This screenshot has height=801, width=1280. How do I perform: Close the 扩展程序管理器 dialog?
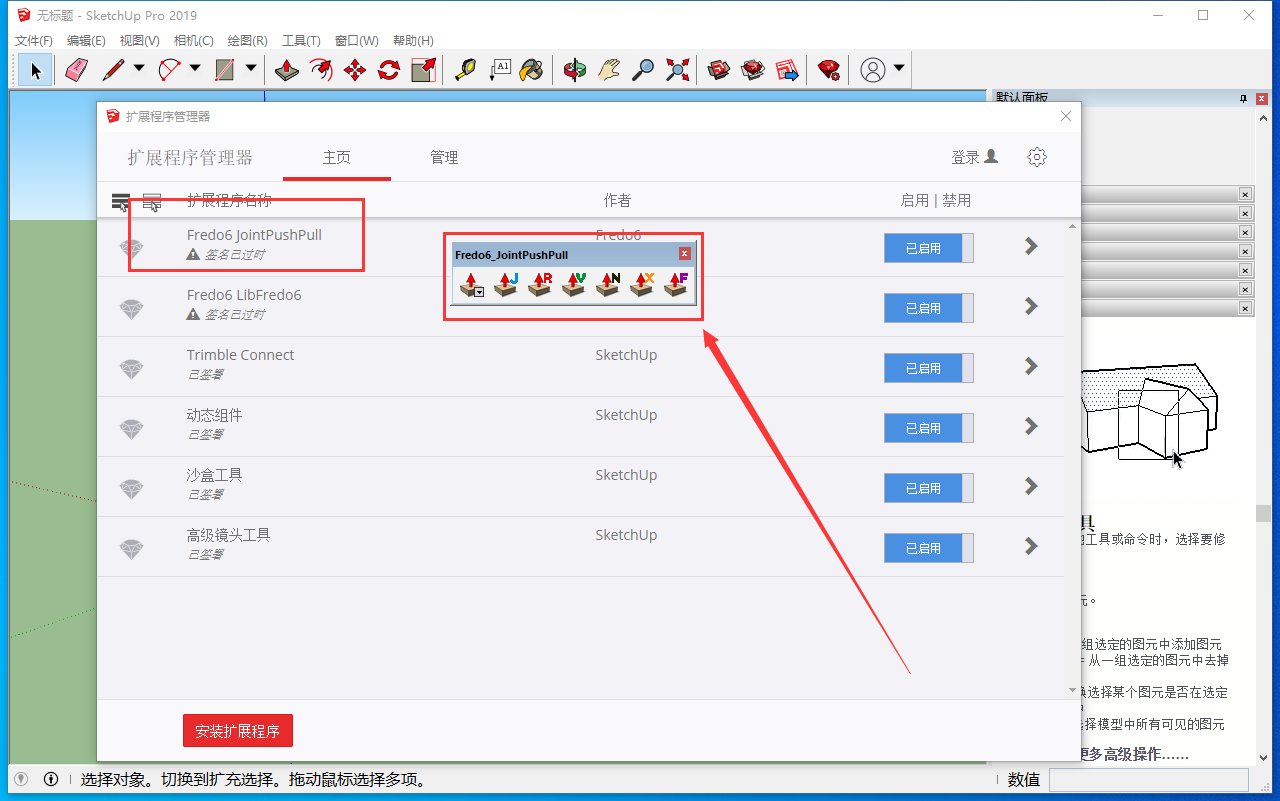tap(1066, 117)
